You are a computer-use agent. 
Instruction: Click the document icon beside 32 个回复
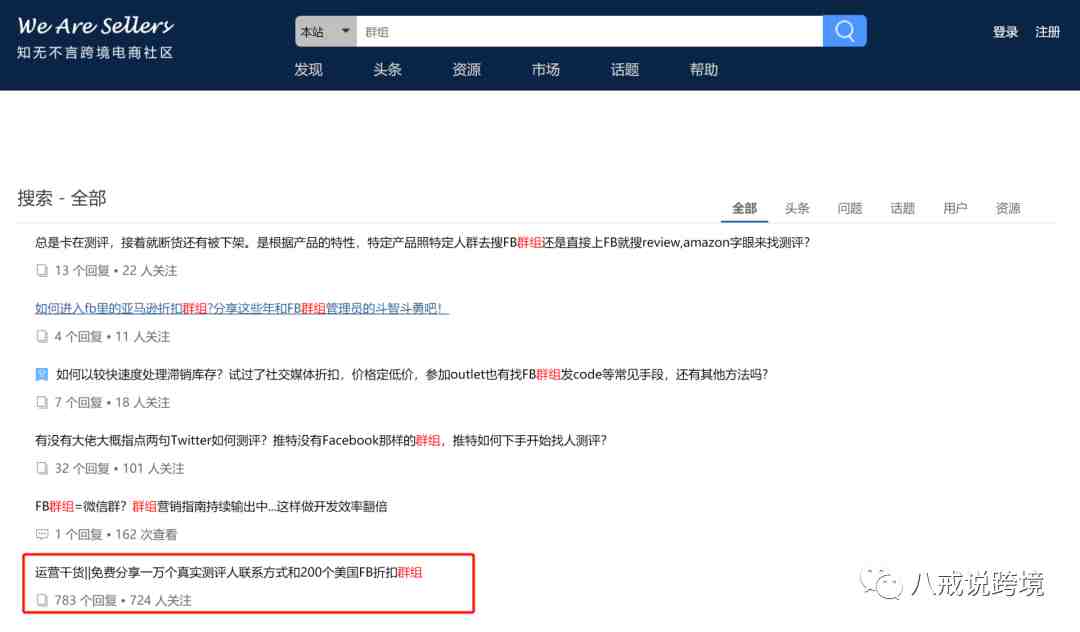(x=42, y=469)
